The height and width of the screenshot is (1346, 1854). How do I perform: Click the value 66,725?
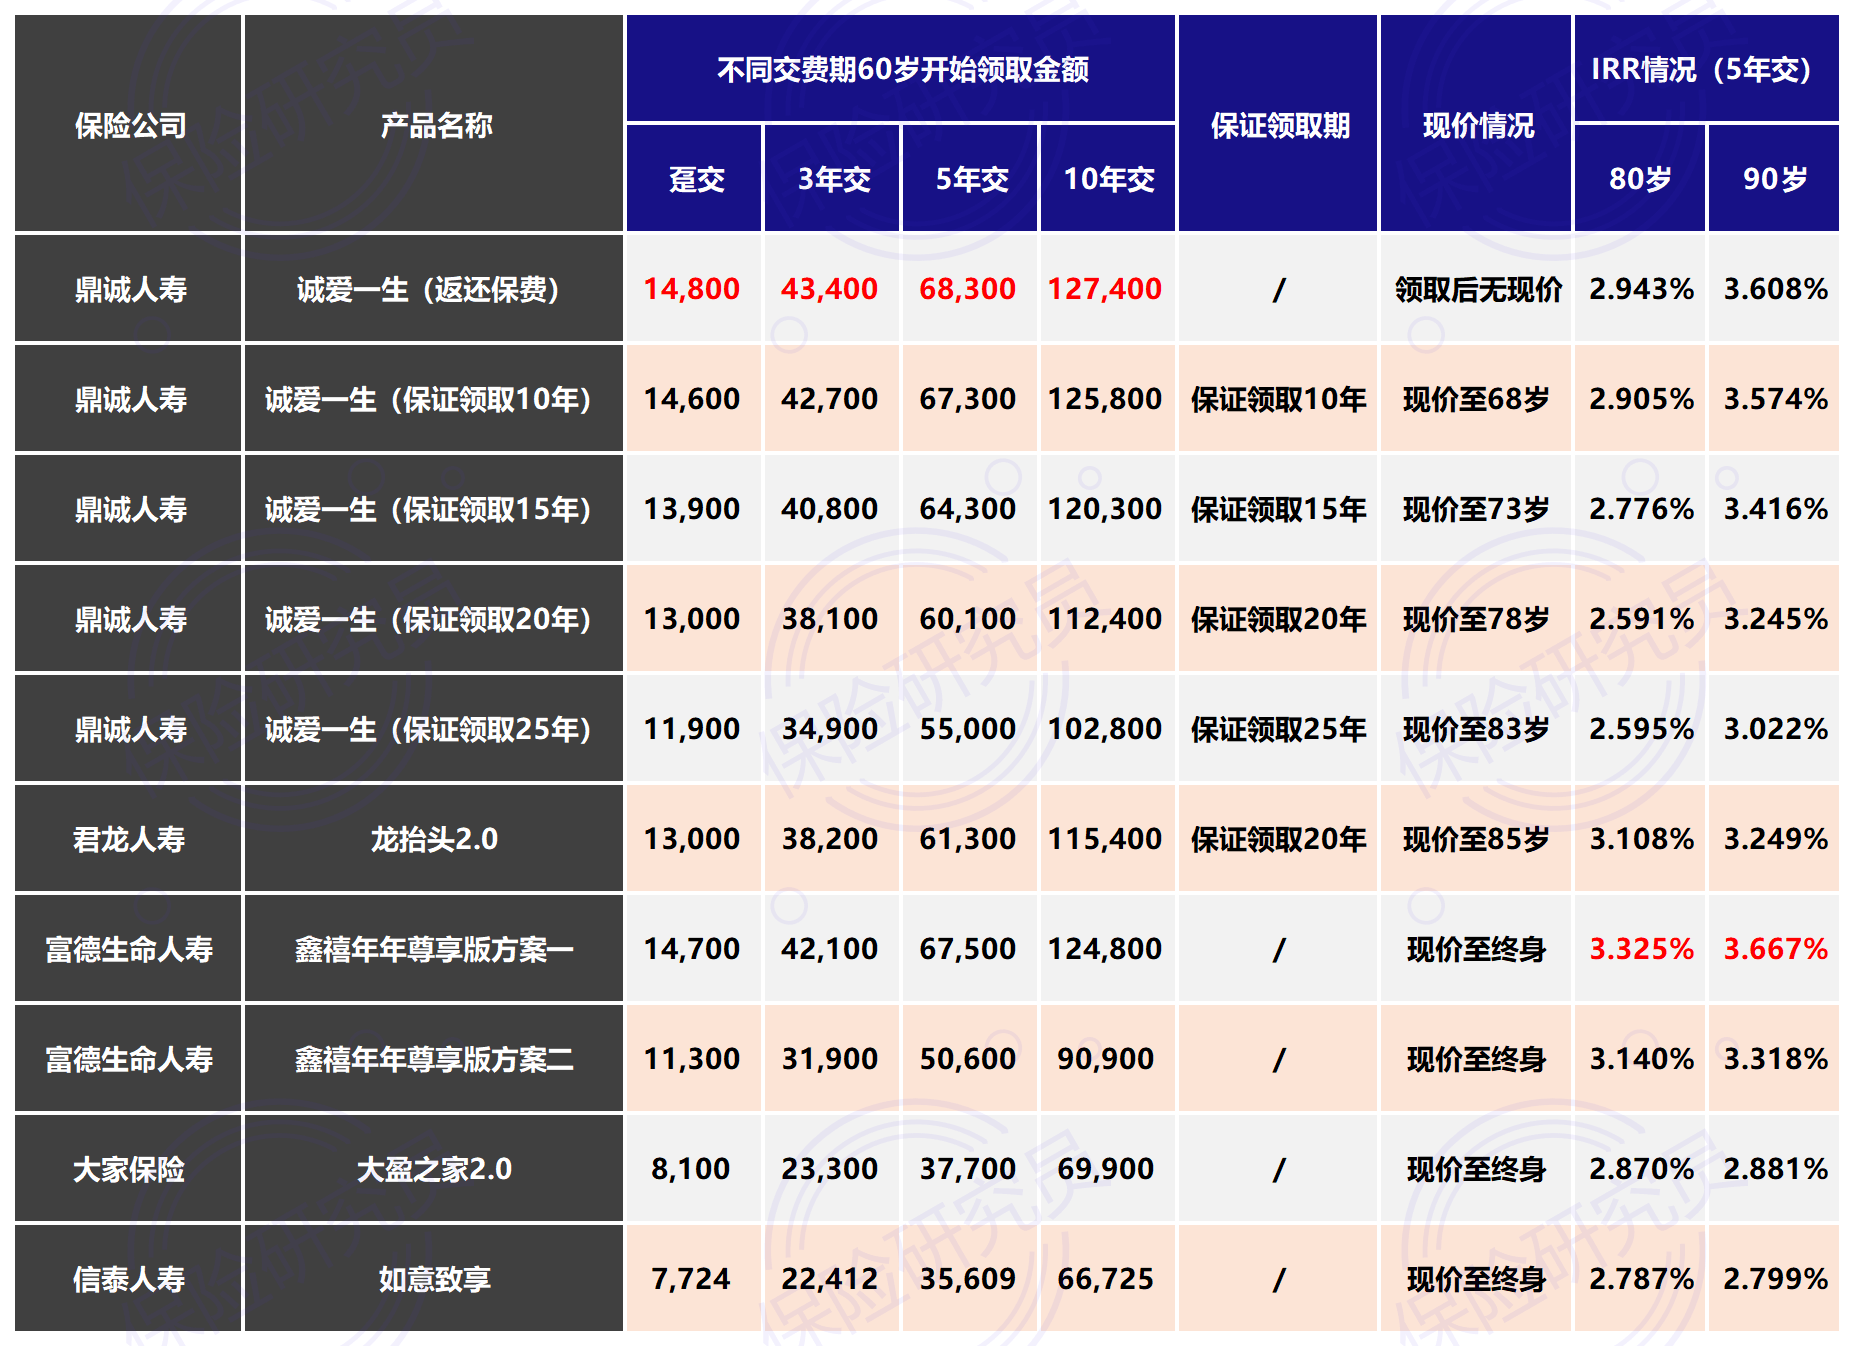pos(1106,1279)
